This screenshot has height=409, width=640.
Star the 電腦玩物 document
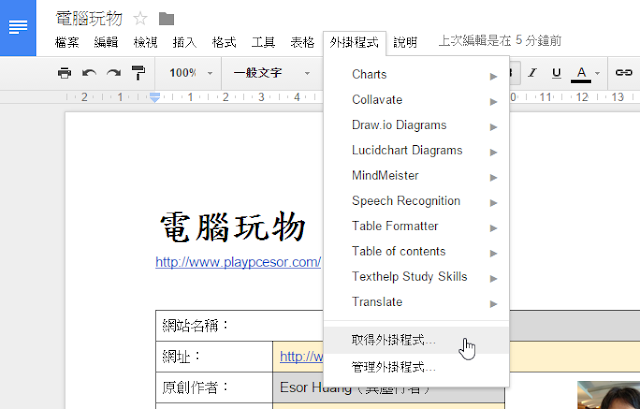[x=140, y=18]
